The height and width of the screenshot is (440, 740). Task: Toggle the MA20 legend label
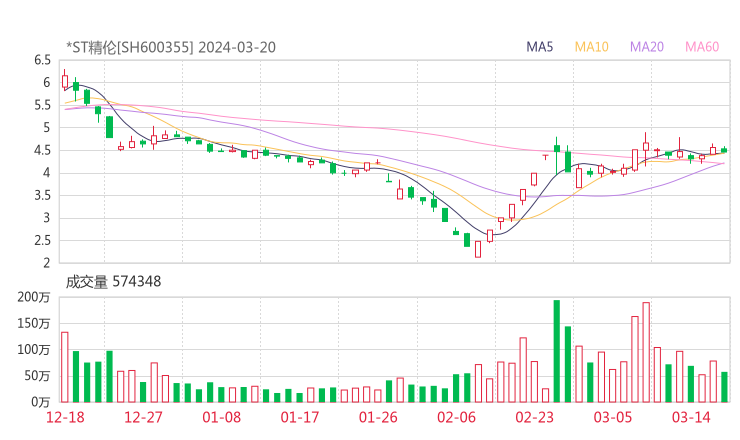click(646, 46)
